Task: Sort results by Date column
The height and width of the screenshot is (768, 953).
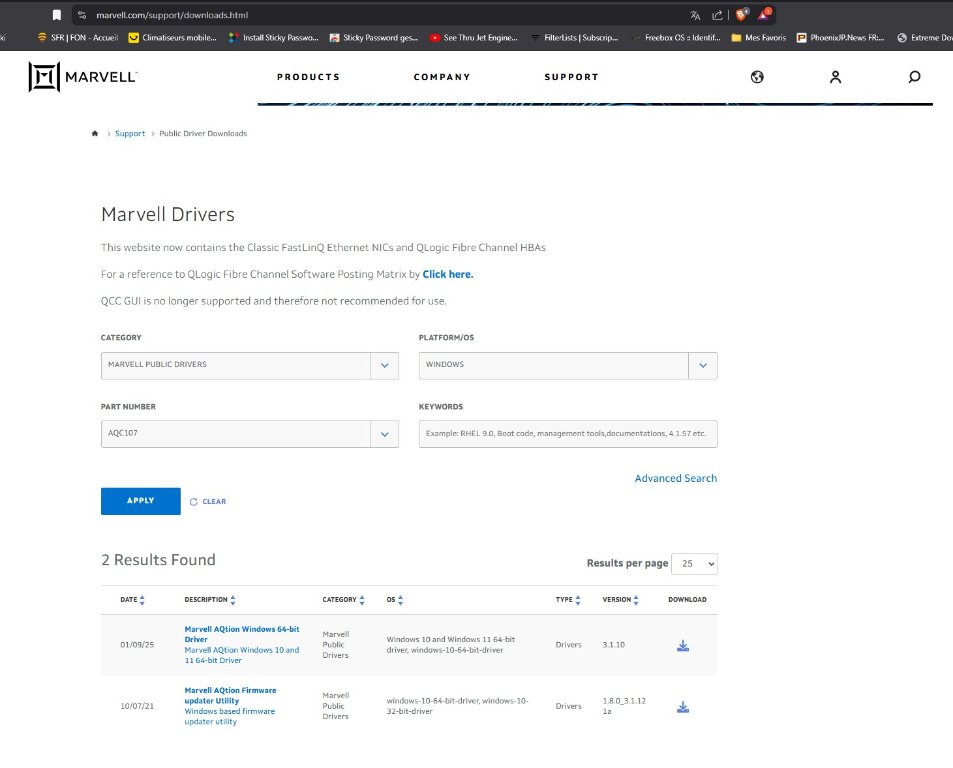Action: point(133,600)
